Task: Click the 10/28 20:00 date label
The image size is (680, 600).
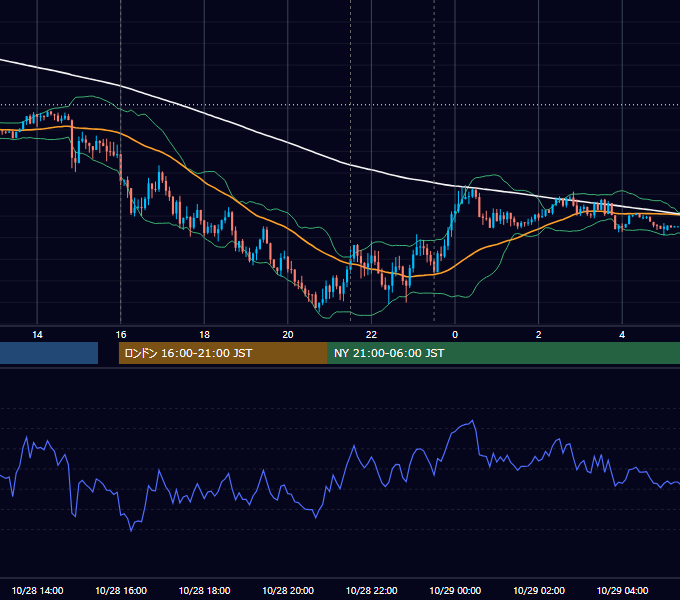Action: pyautogui.click(x=288, y=590)
